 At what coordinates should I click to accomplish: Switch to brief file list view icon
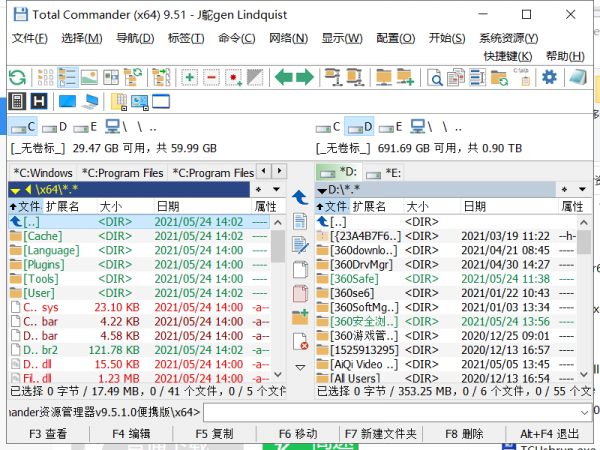45,77
